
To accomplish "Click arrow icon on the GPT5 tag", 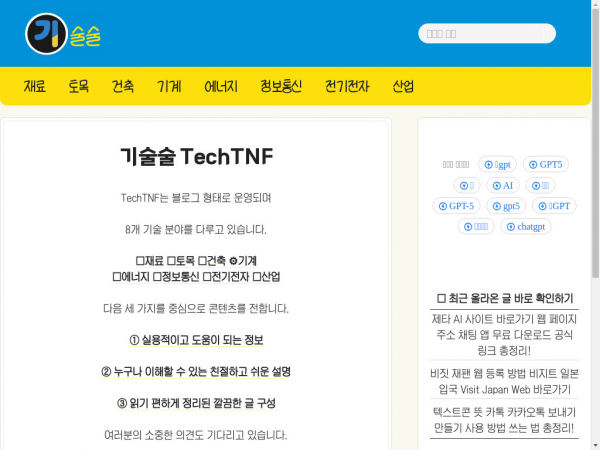I will (x=532, y=164).
